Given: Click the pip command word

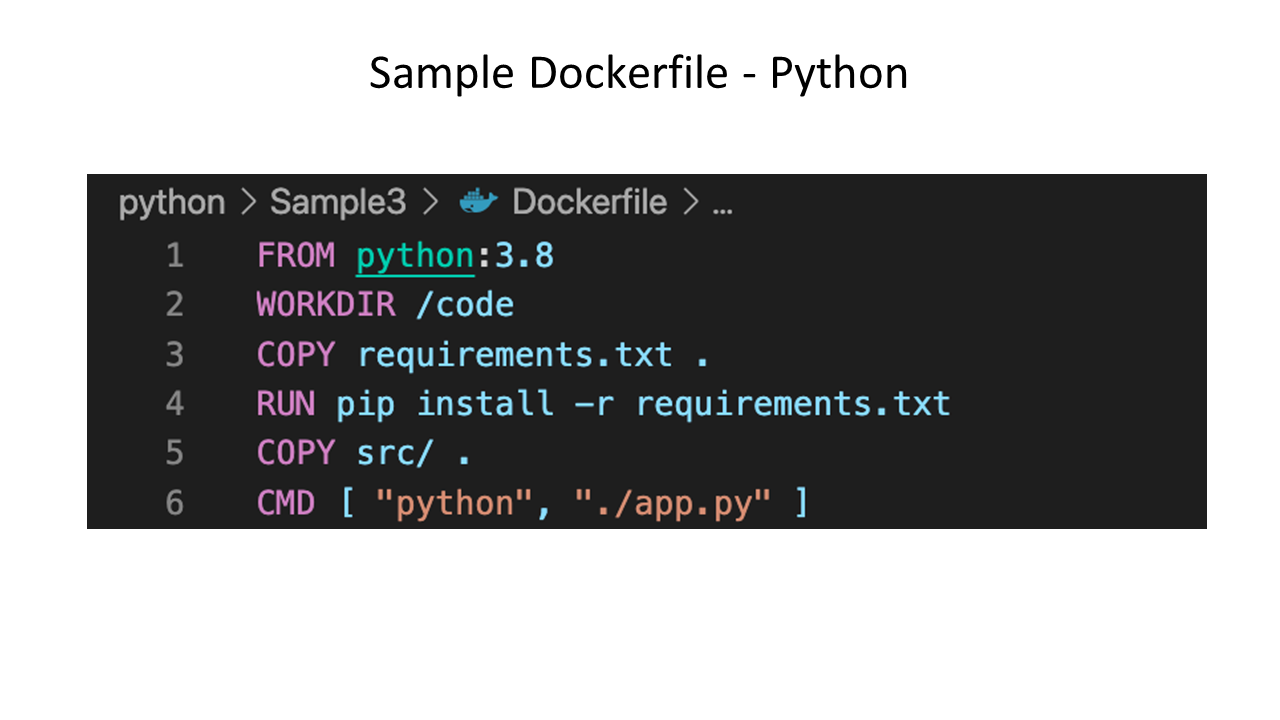Looking at the screenshot, I should pos(366,406).
